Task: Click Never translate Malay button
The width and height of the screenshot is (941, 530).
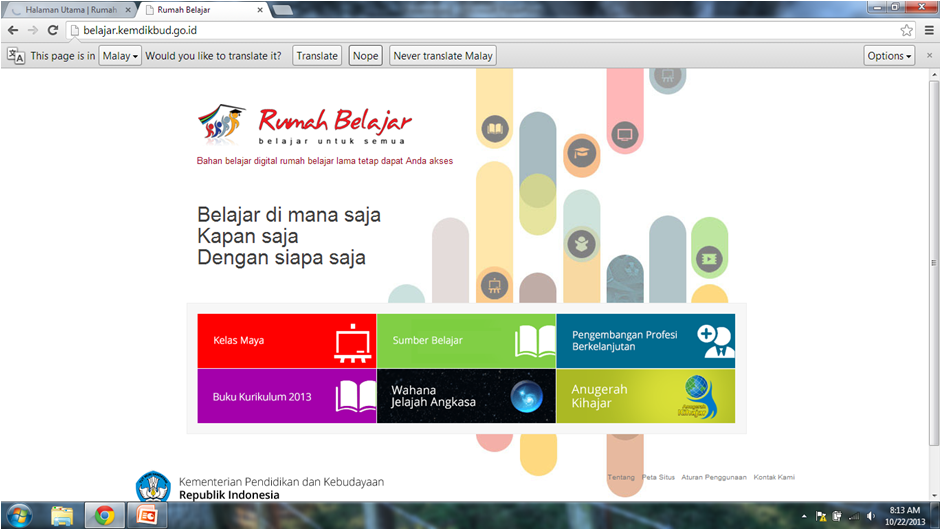Action: tap(443, 56)
